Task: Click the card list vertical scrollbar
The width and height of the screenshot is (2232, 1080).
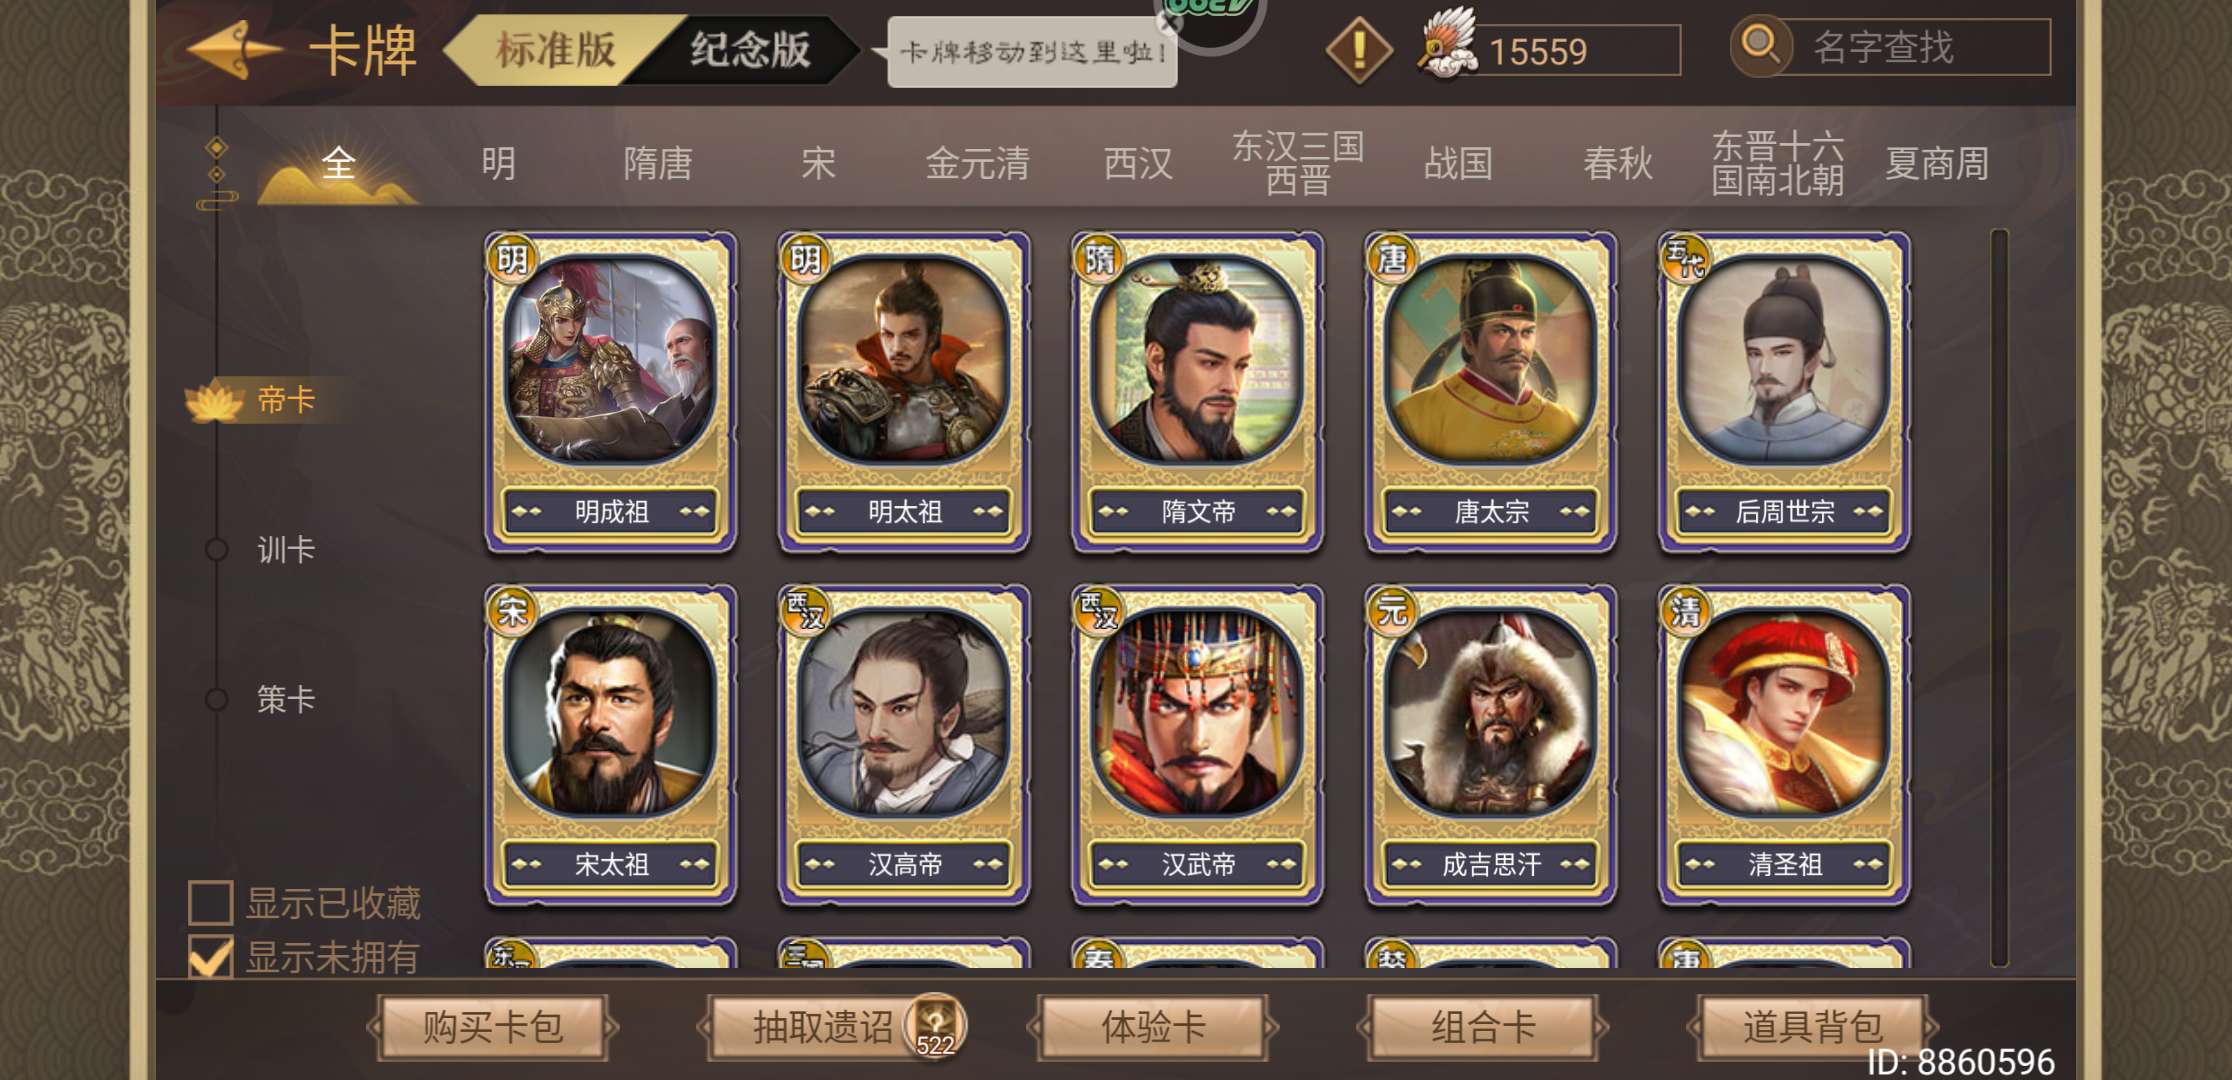Action: (x=1999, y=598)
